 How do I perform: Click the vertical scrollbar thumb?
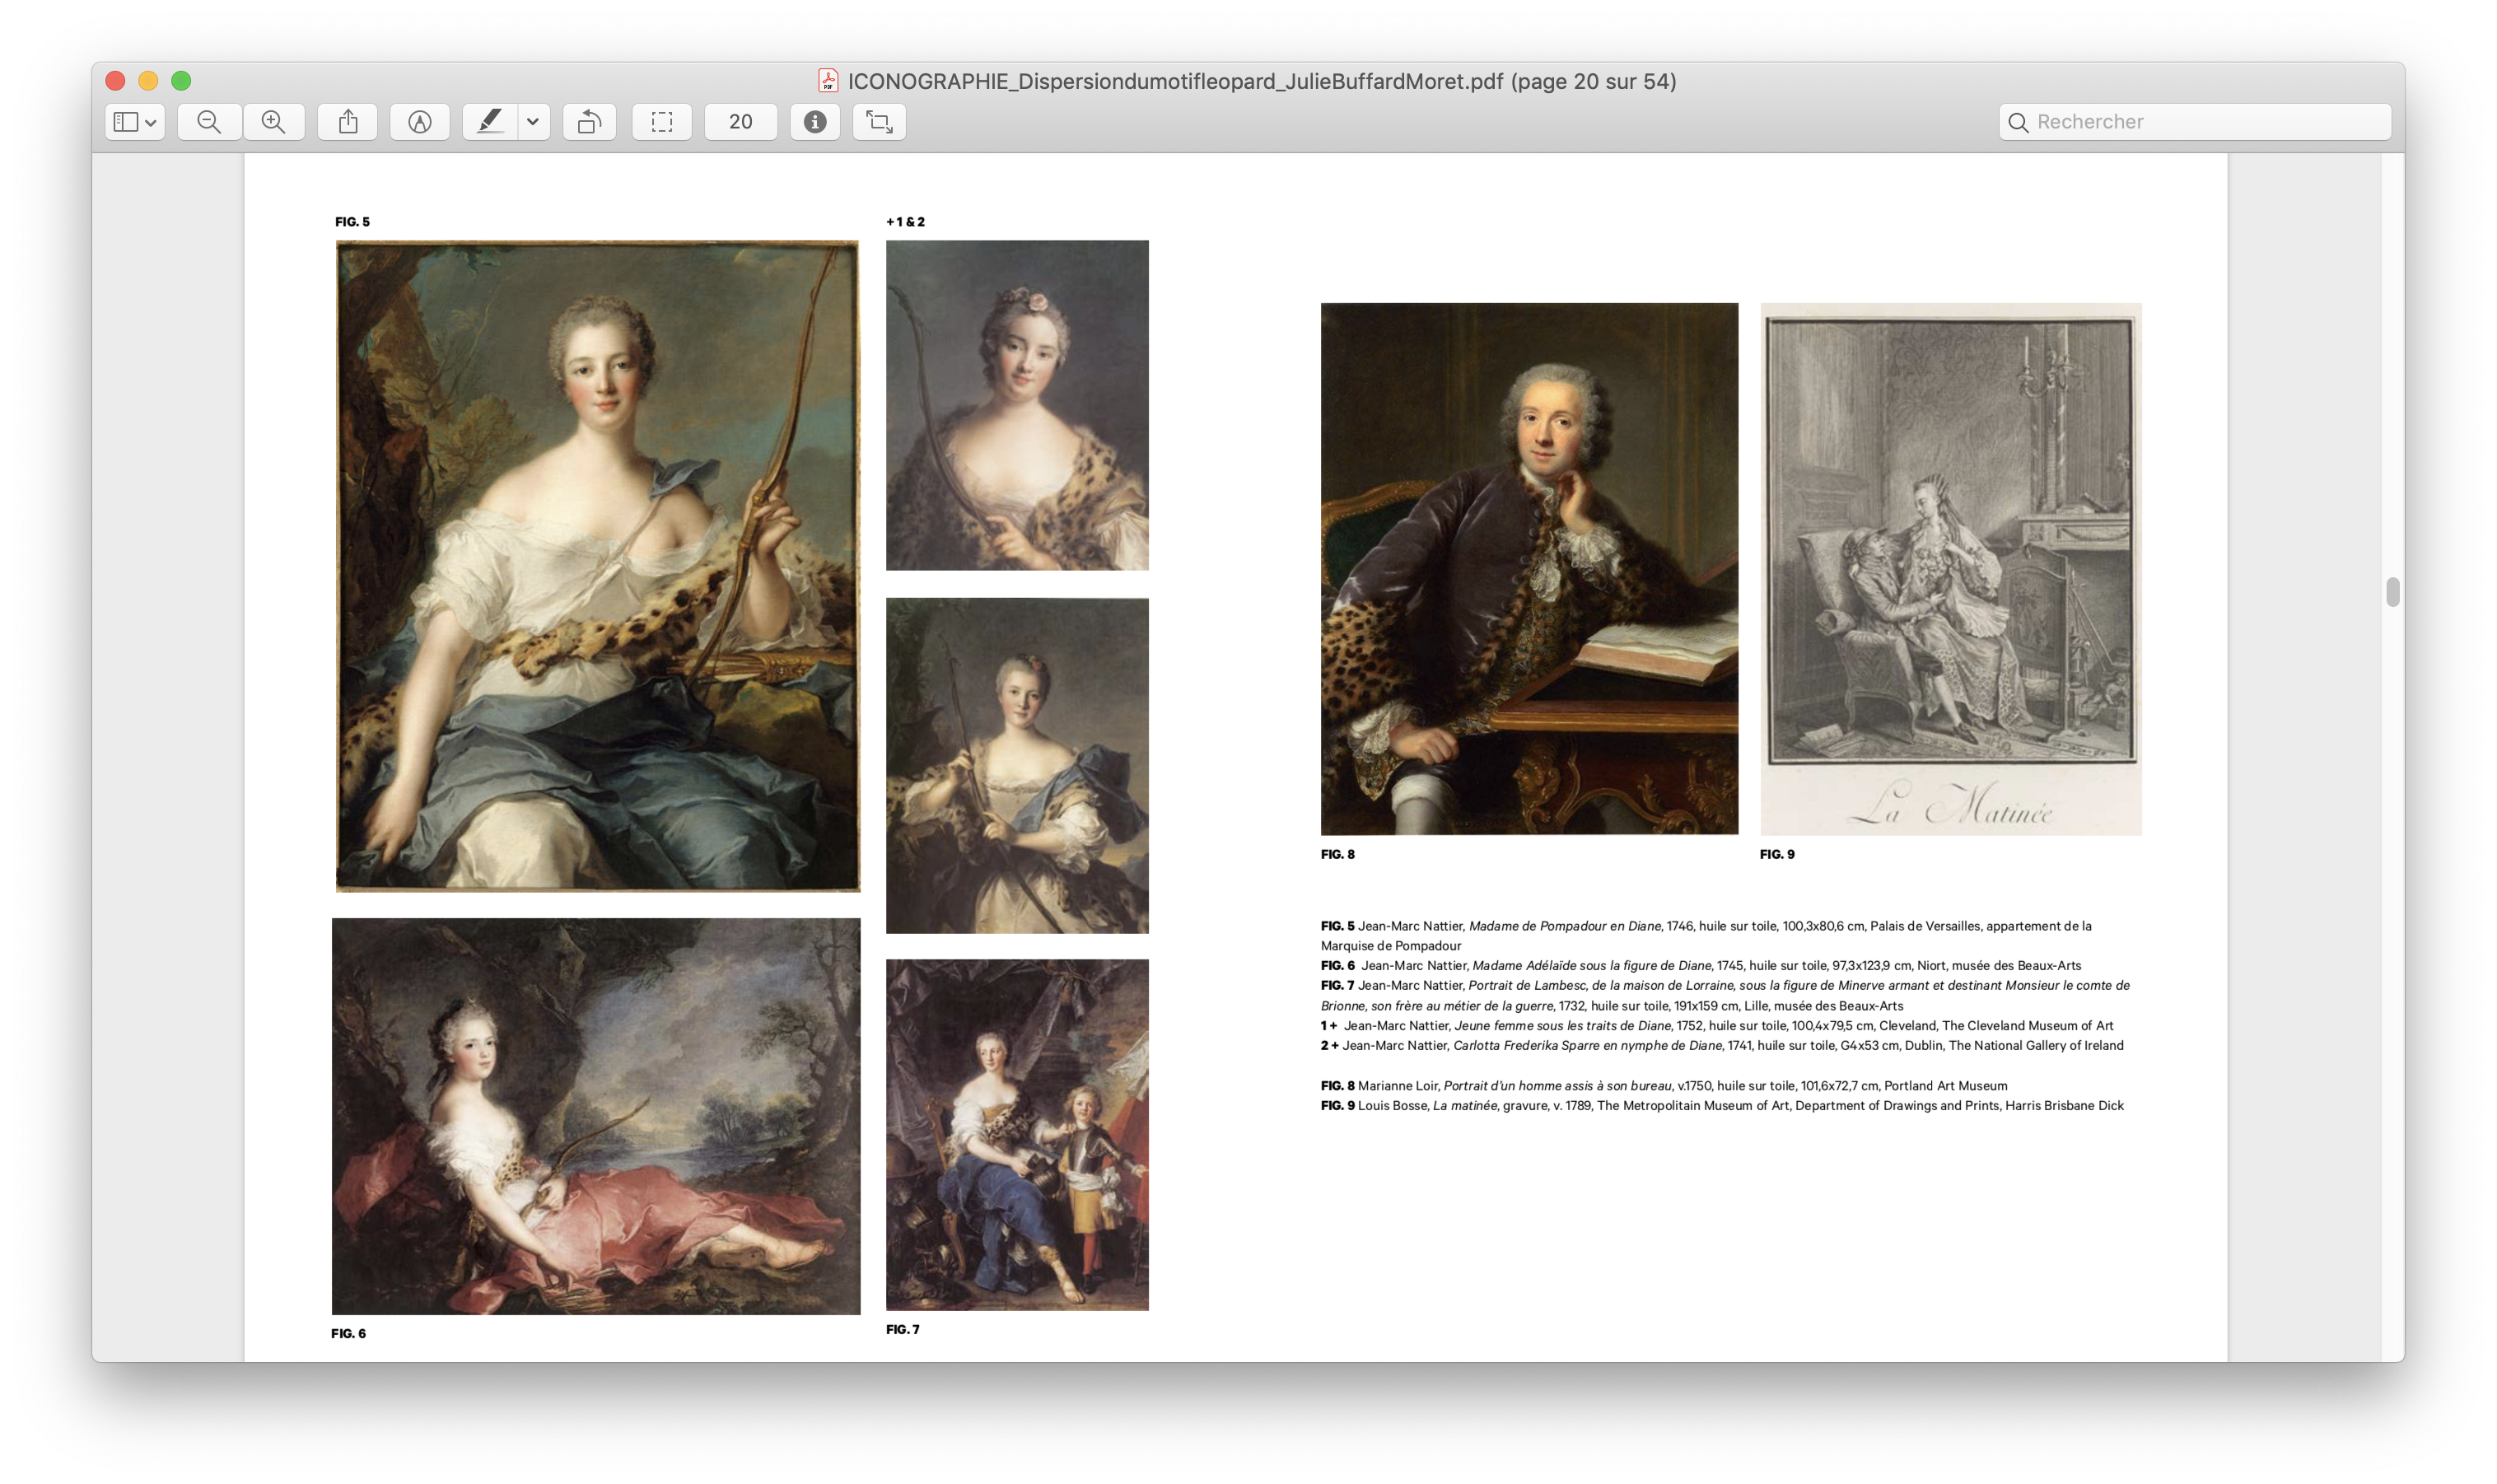[x=2392, y=592]
